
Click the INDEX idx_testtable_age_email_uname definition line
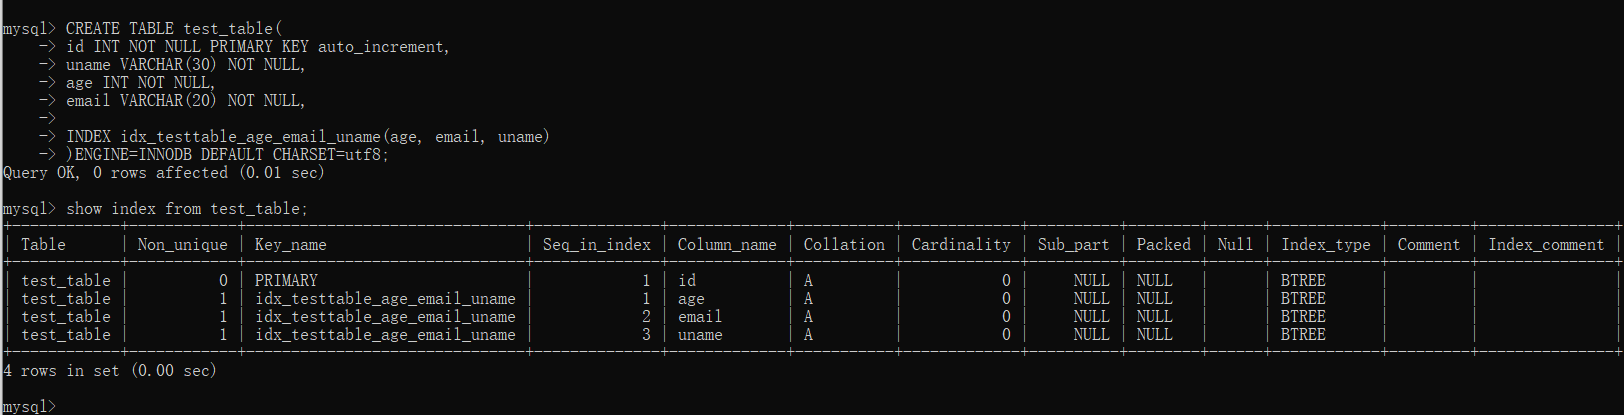(308, 137)
